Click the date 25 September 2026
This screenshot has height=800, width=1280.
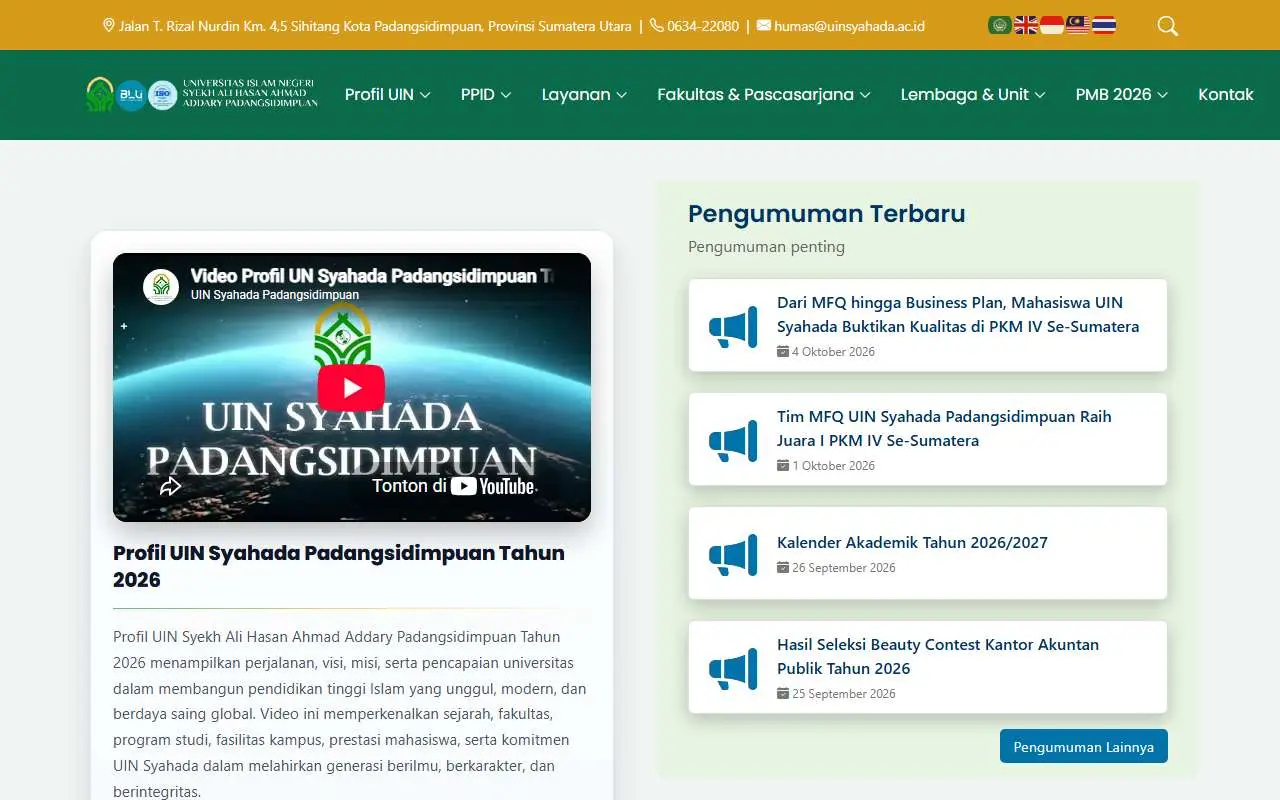844,694
